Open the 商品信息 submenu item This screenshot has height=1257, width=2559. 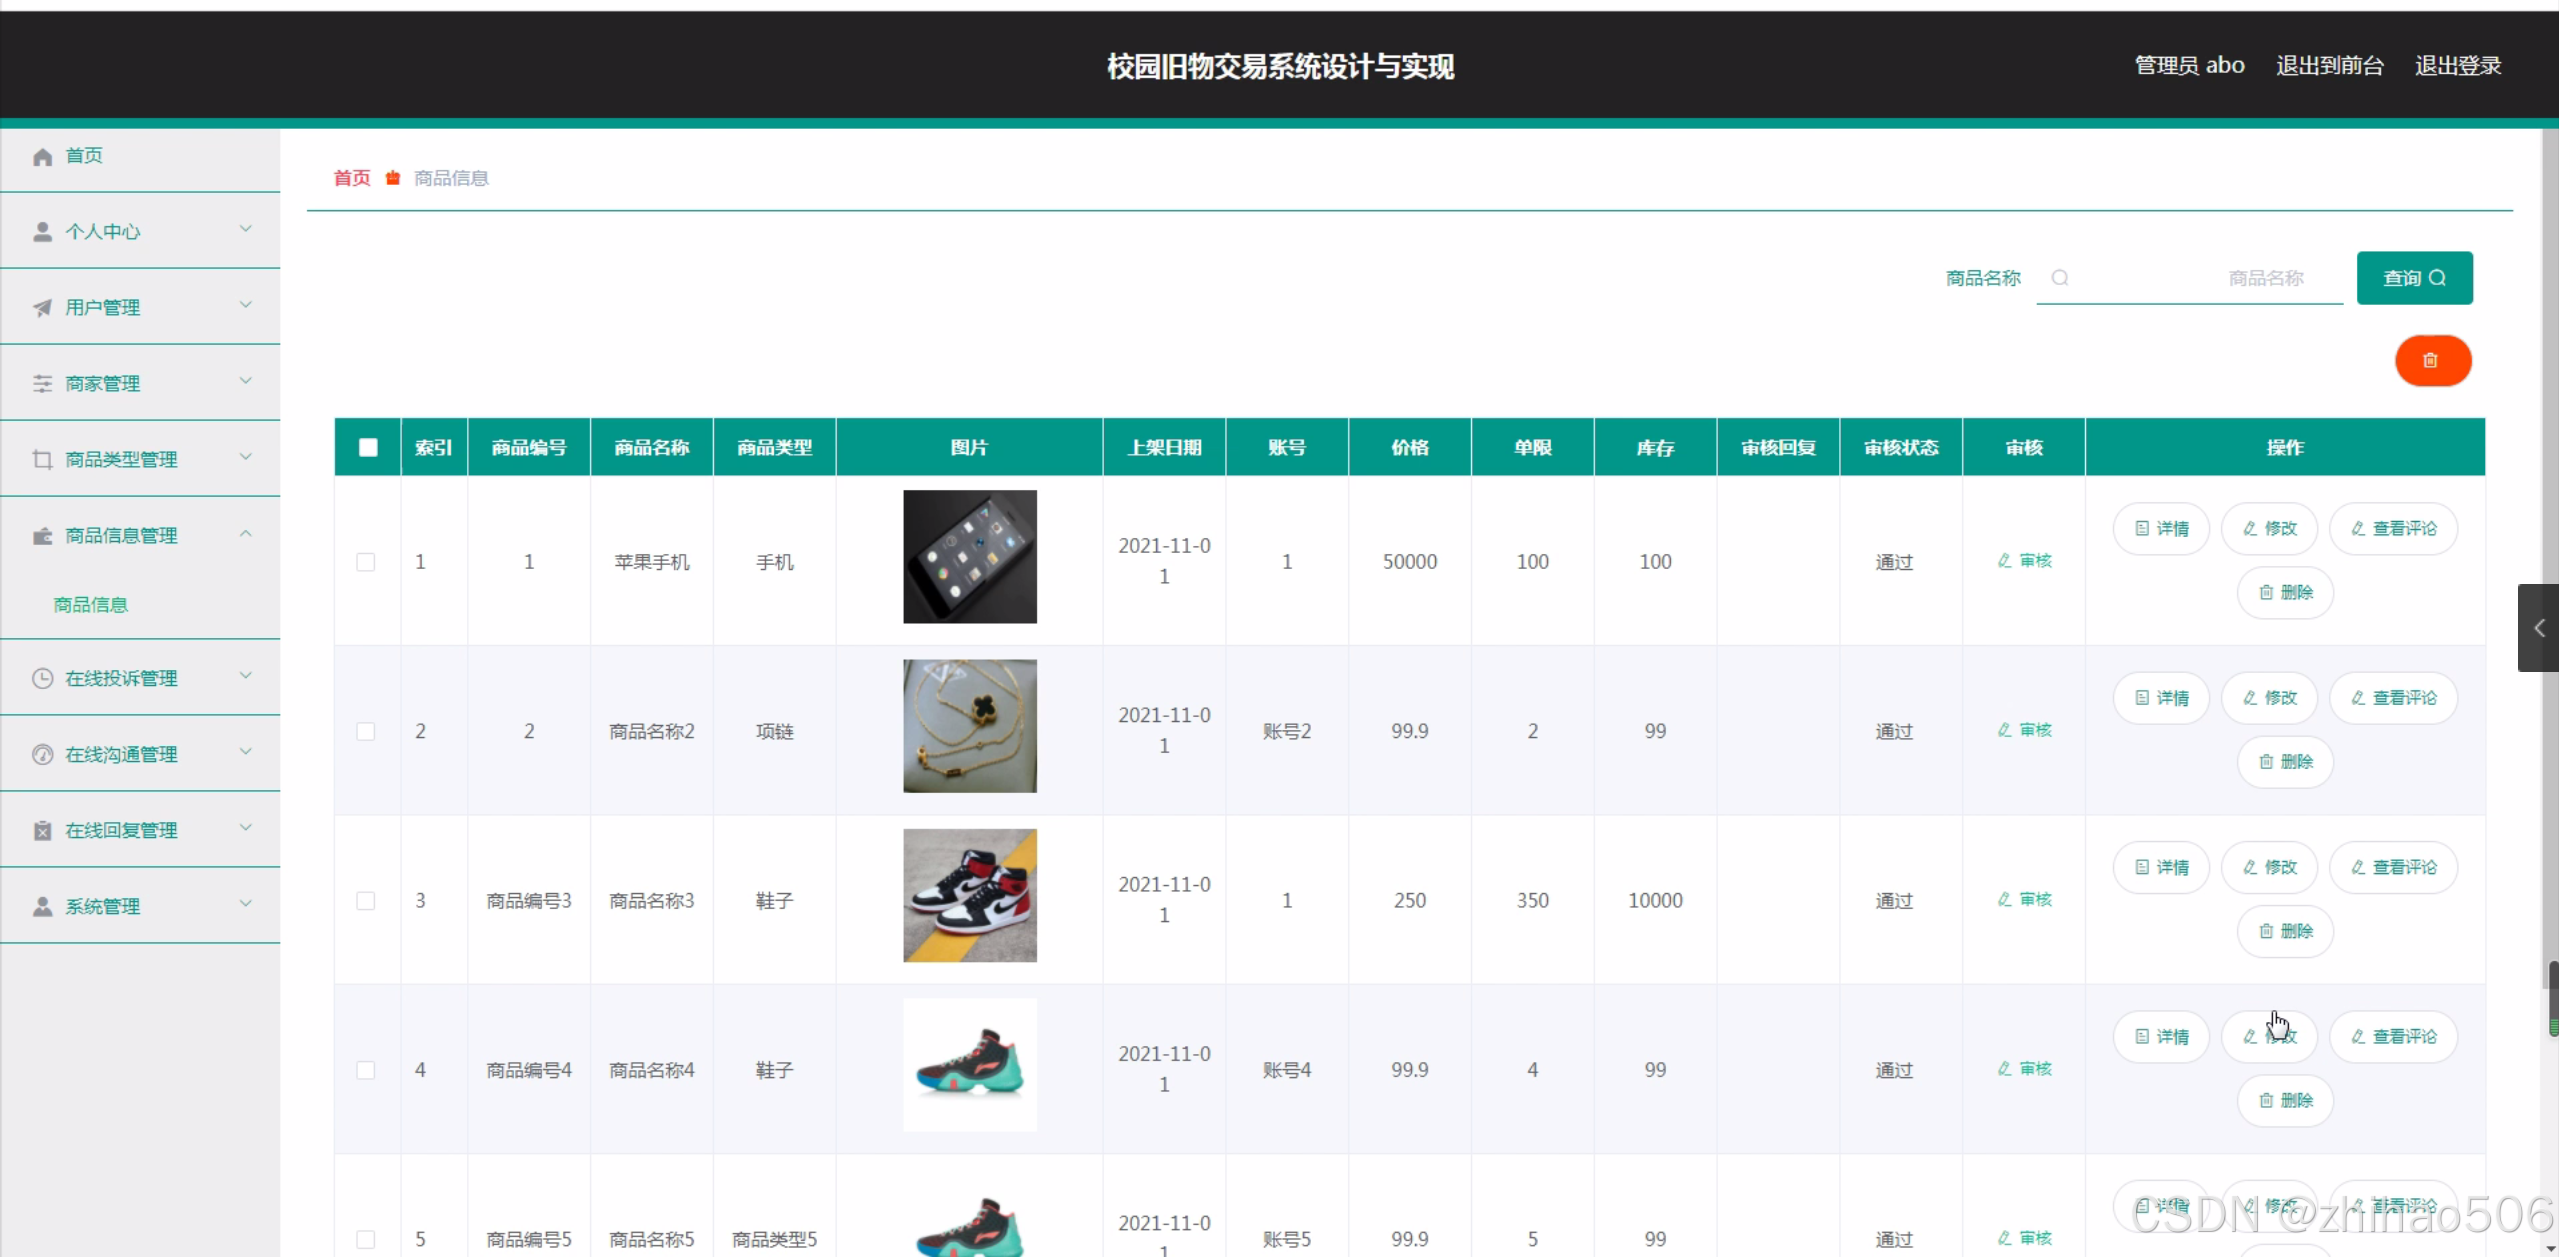[91, 605]
